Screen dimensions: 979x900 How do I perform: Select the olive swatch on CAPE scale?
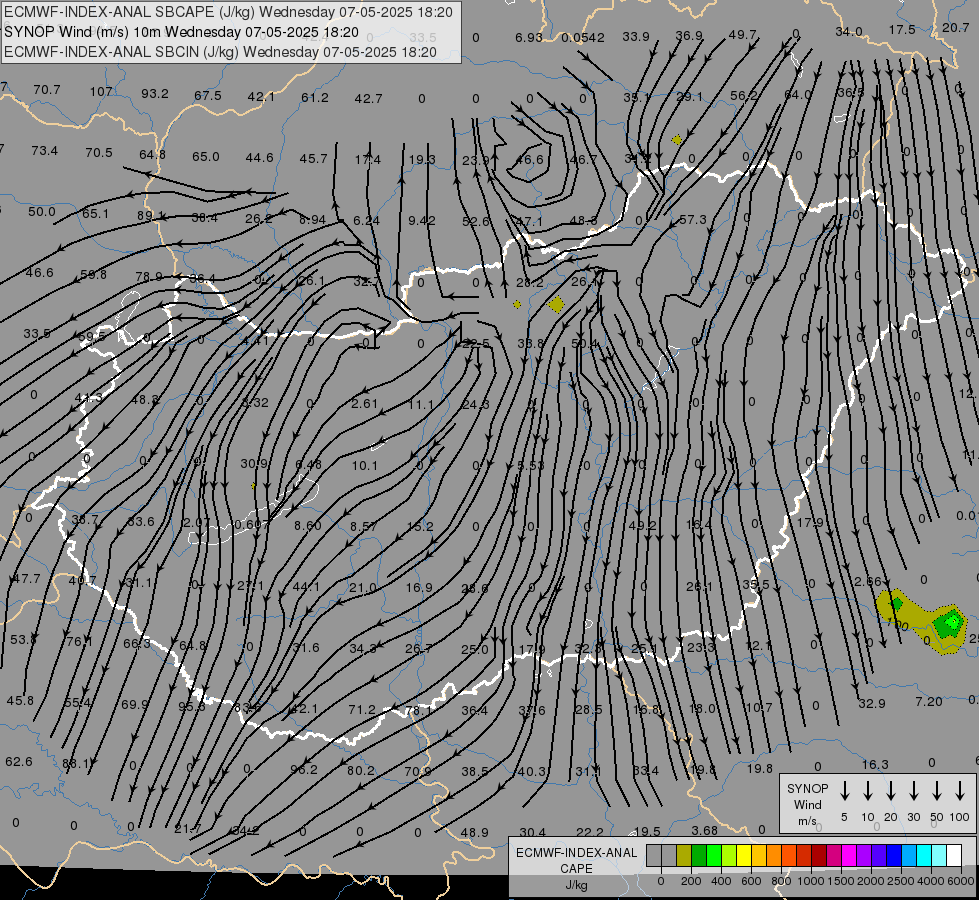684,856
